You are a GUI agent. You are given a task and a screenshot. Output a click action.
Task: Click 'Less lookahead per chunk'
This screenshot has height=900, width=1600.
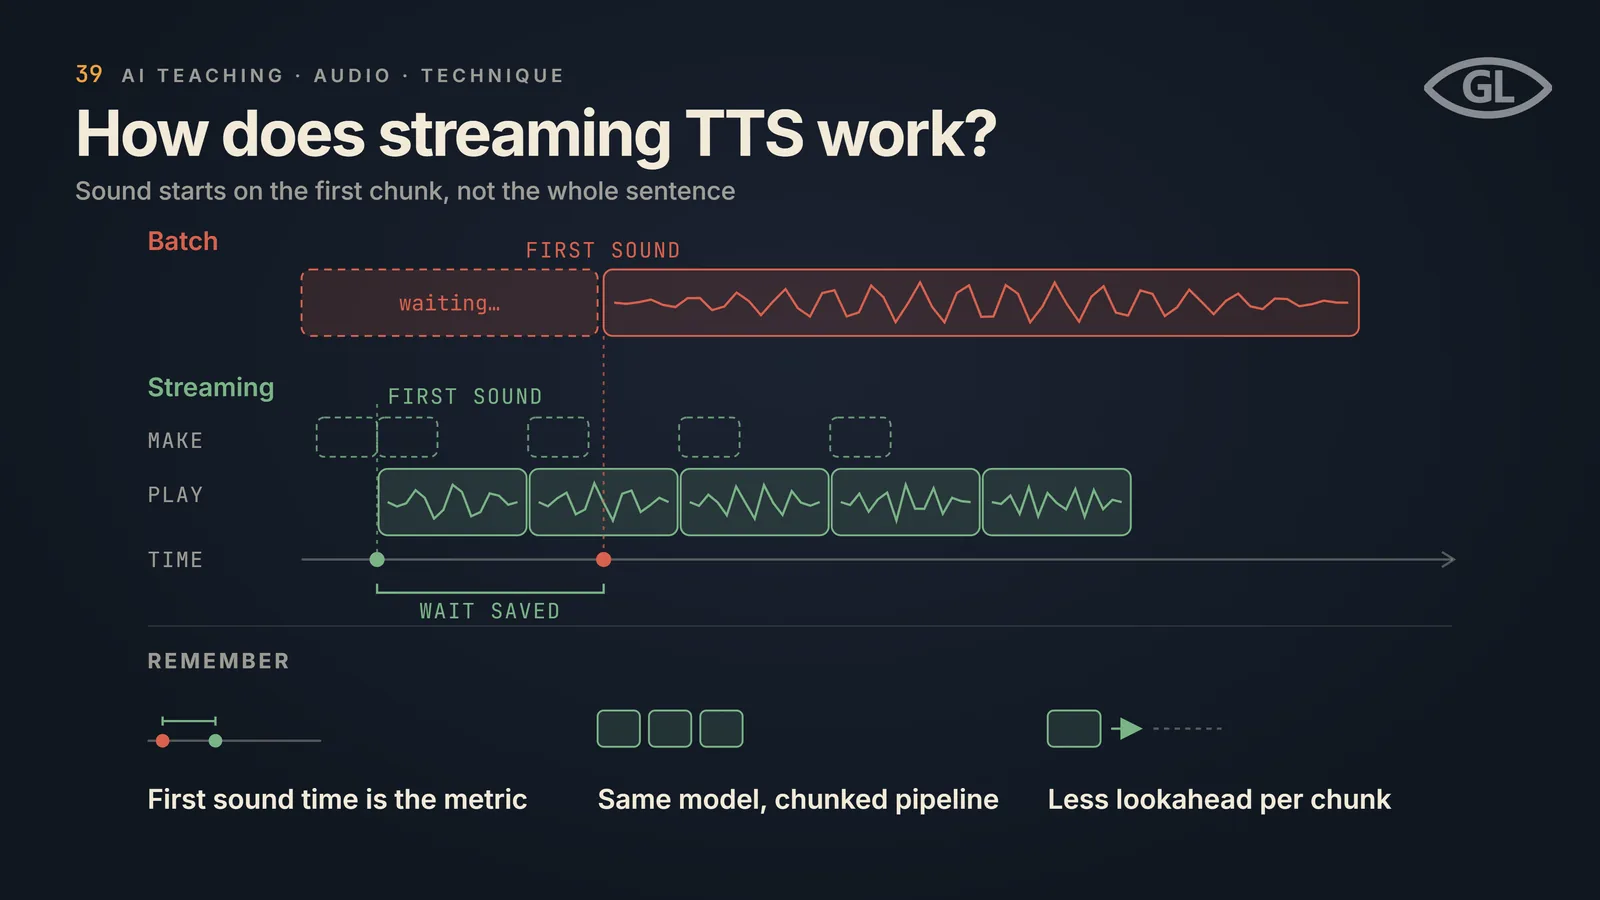1219,800
